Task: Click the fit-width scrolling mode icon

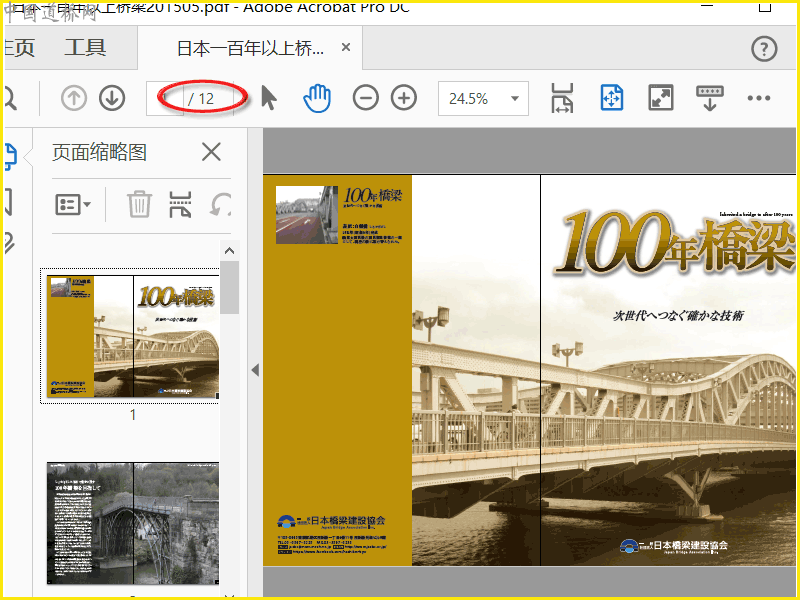Action: click(x=562, y=98)
